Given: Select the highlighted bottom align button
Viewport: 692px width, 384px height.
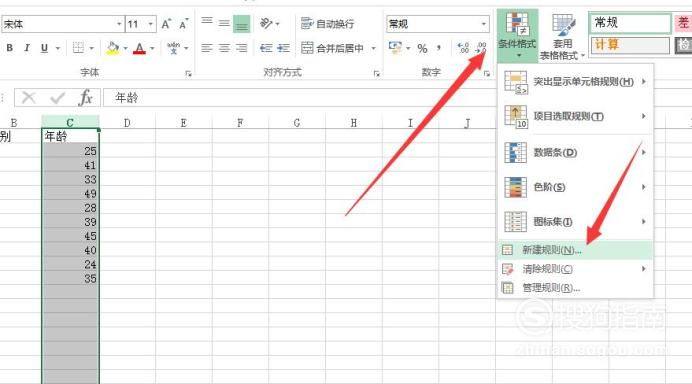Looking at the screenshot, I should 241,24.
